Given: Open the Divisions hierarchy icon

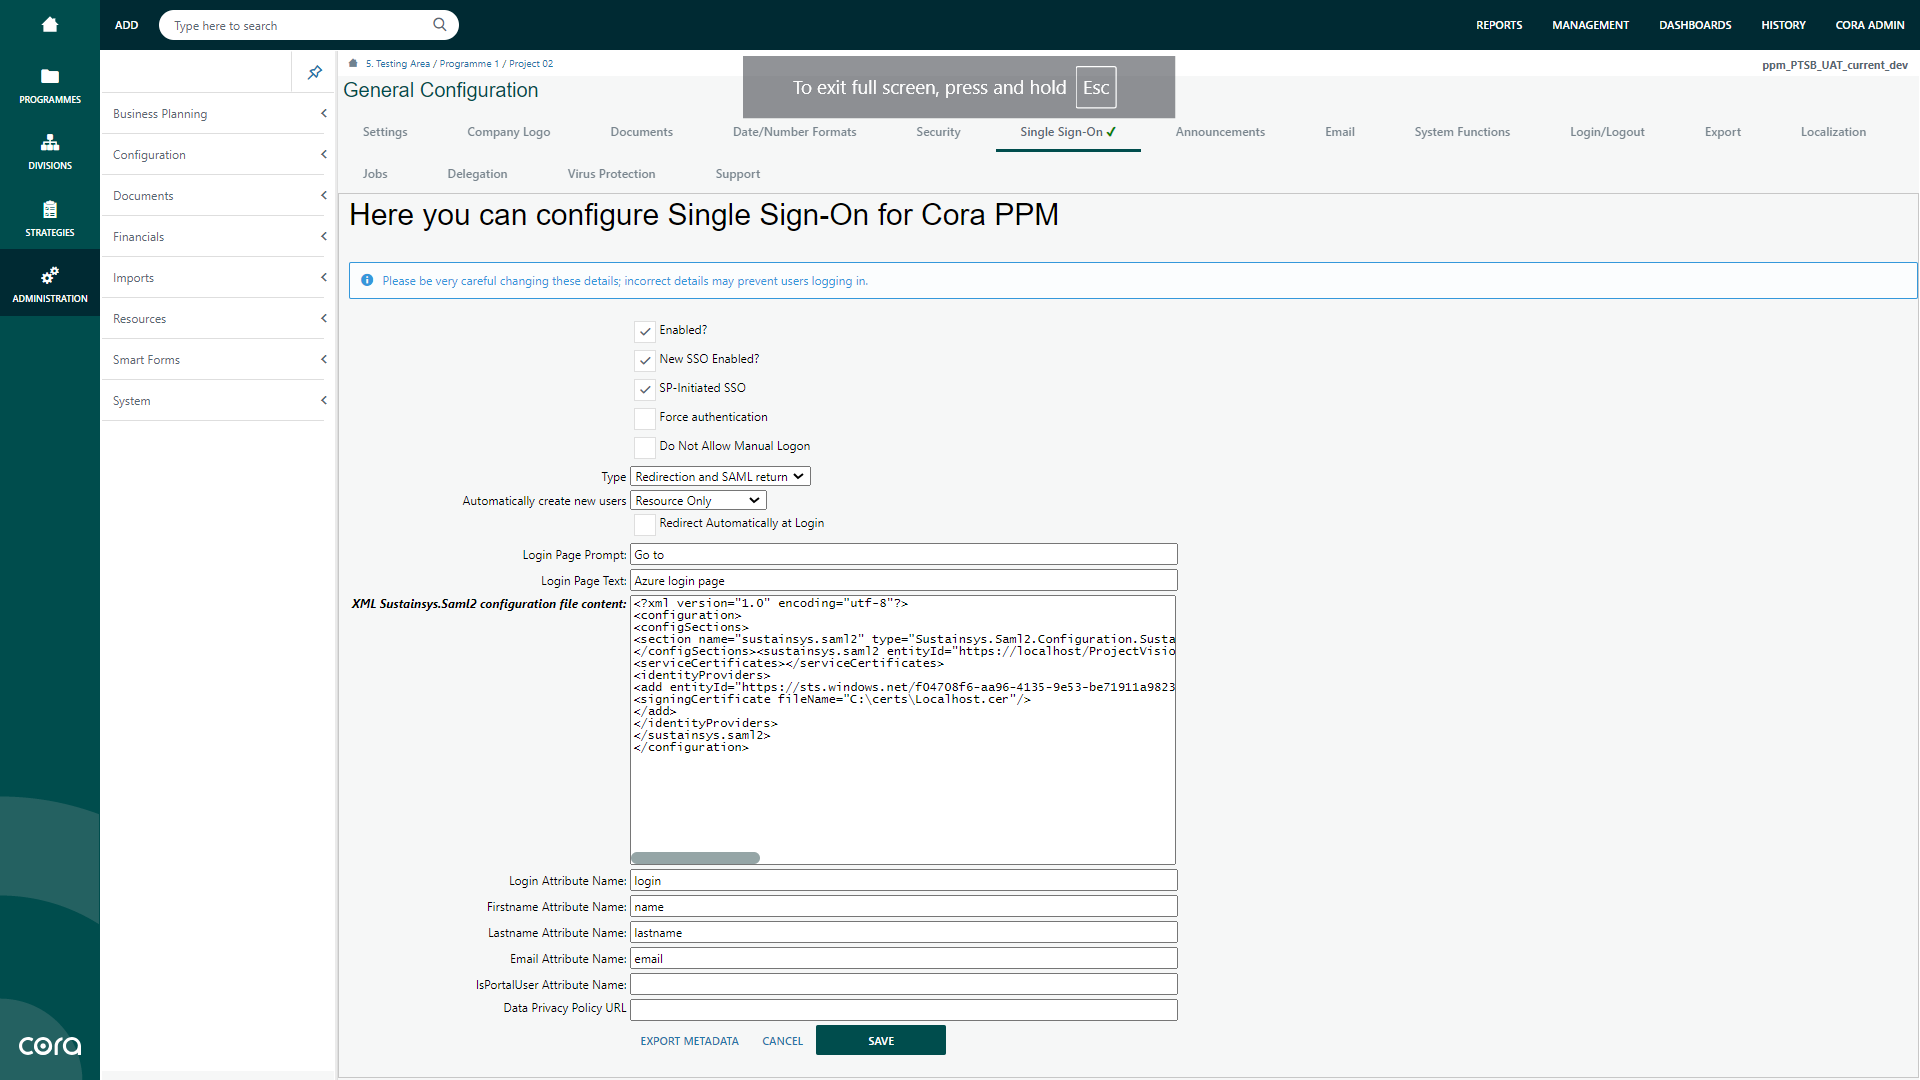Looking at the screenshot, I should (x=50, y=143).
